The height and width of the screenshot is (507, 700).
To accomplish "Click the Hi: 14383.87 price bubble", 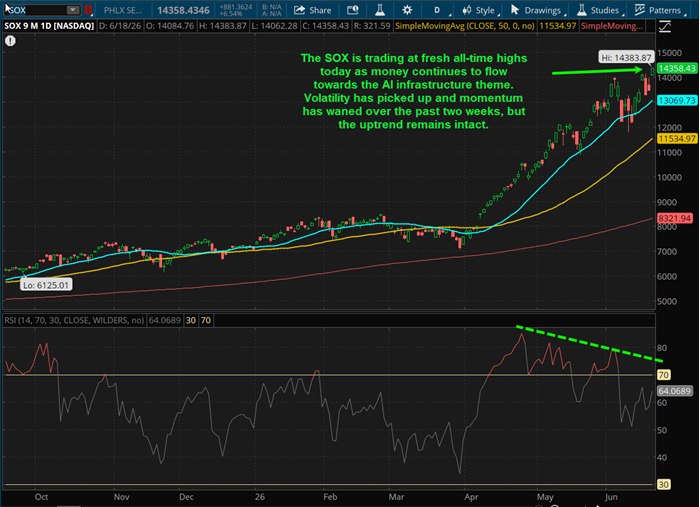I will pos(626,58).
